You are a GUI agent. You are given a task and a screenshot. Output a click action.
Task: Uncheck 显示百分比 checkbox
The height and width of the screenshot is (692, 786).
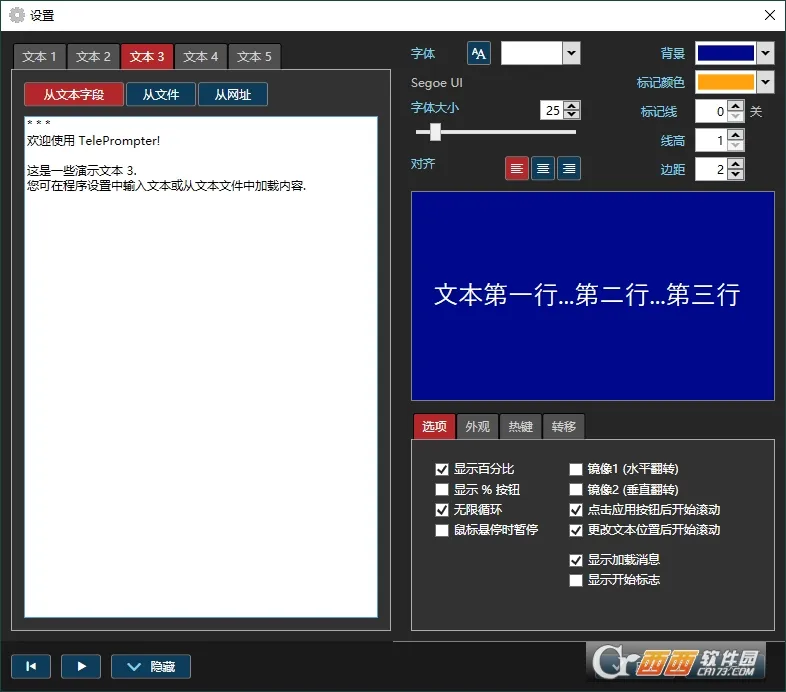[442, 469]
